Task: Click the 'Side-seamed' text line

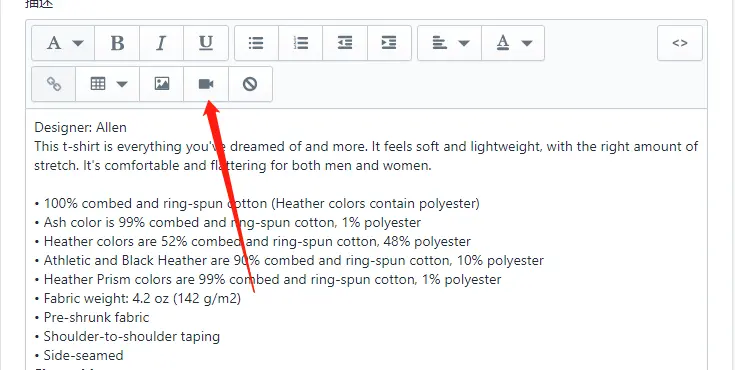Action: [79, 355]
